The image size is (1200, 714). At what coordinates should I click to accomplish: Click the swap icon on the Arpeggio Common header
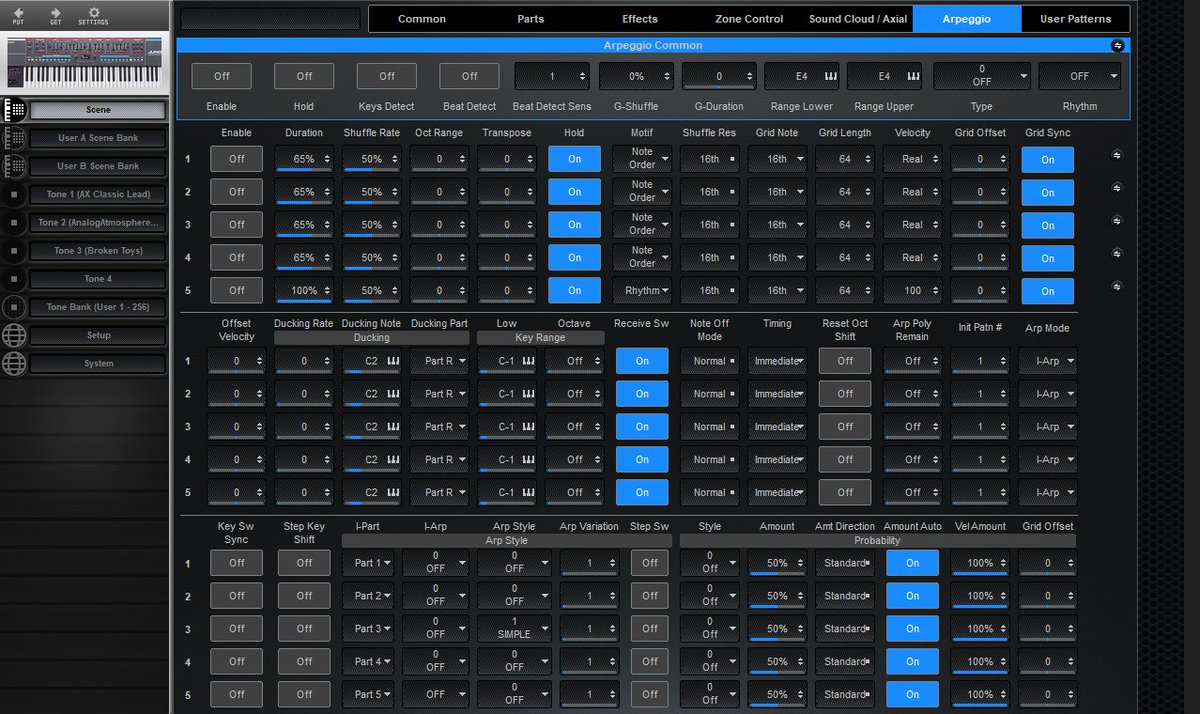point(1117,45)
